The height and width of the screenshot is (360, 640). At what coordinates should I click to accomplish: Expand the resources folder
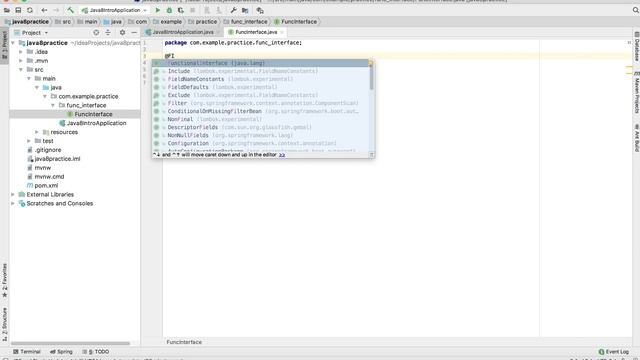(37, 132)
